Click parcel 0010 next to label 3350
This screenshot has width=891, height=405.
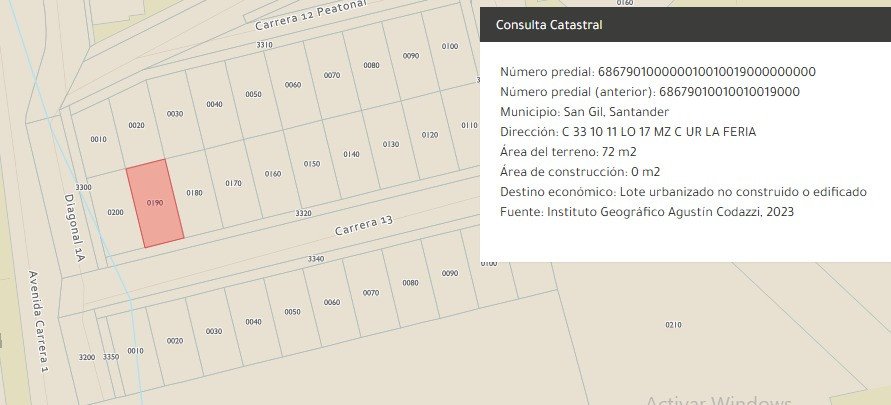pos(135,351)
